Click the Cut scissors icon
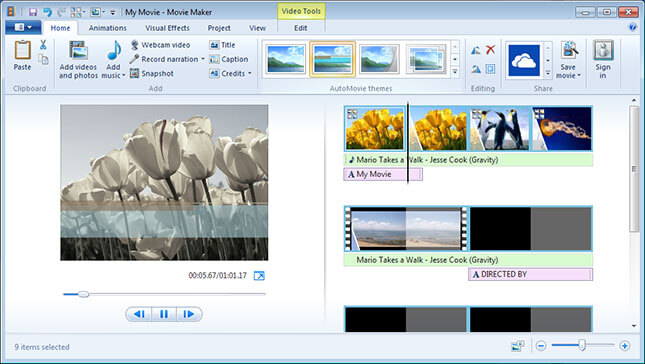Image resolution: width=645 pixels, height=364 pixels. pyautogui.click(x=43, y=45)
